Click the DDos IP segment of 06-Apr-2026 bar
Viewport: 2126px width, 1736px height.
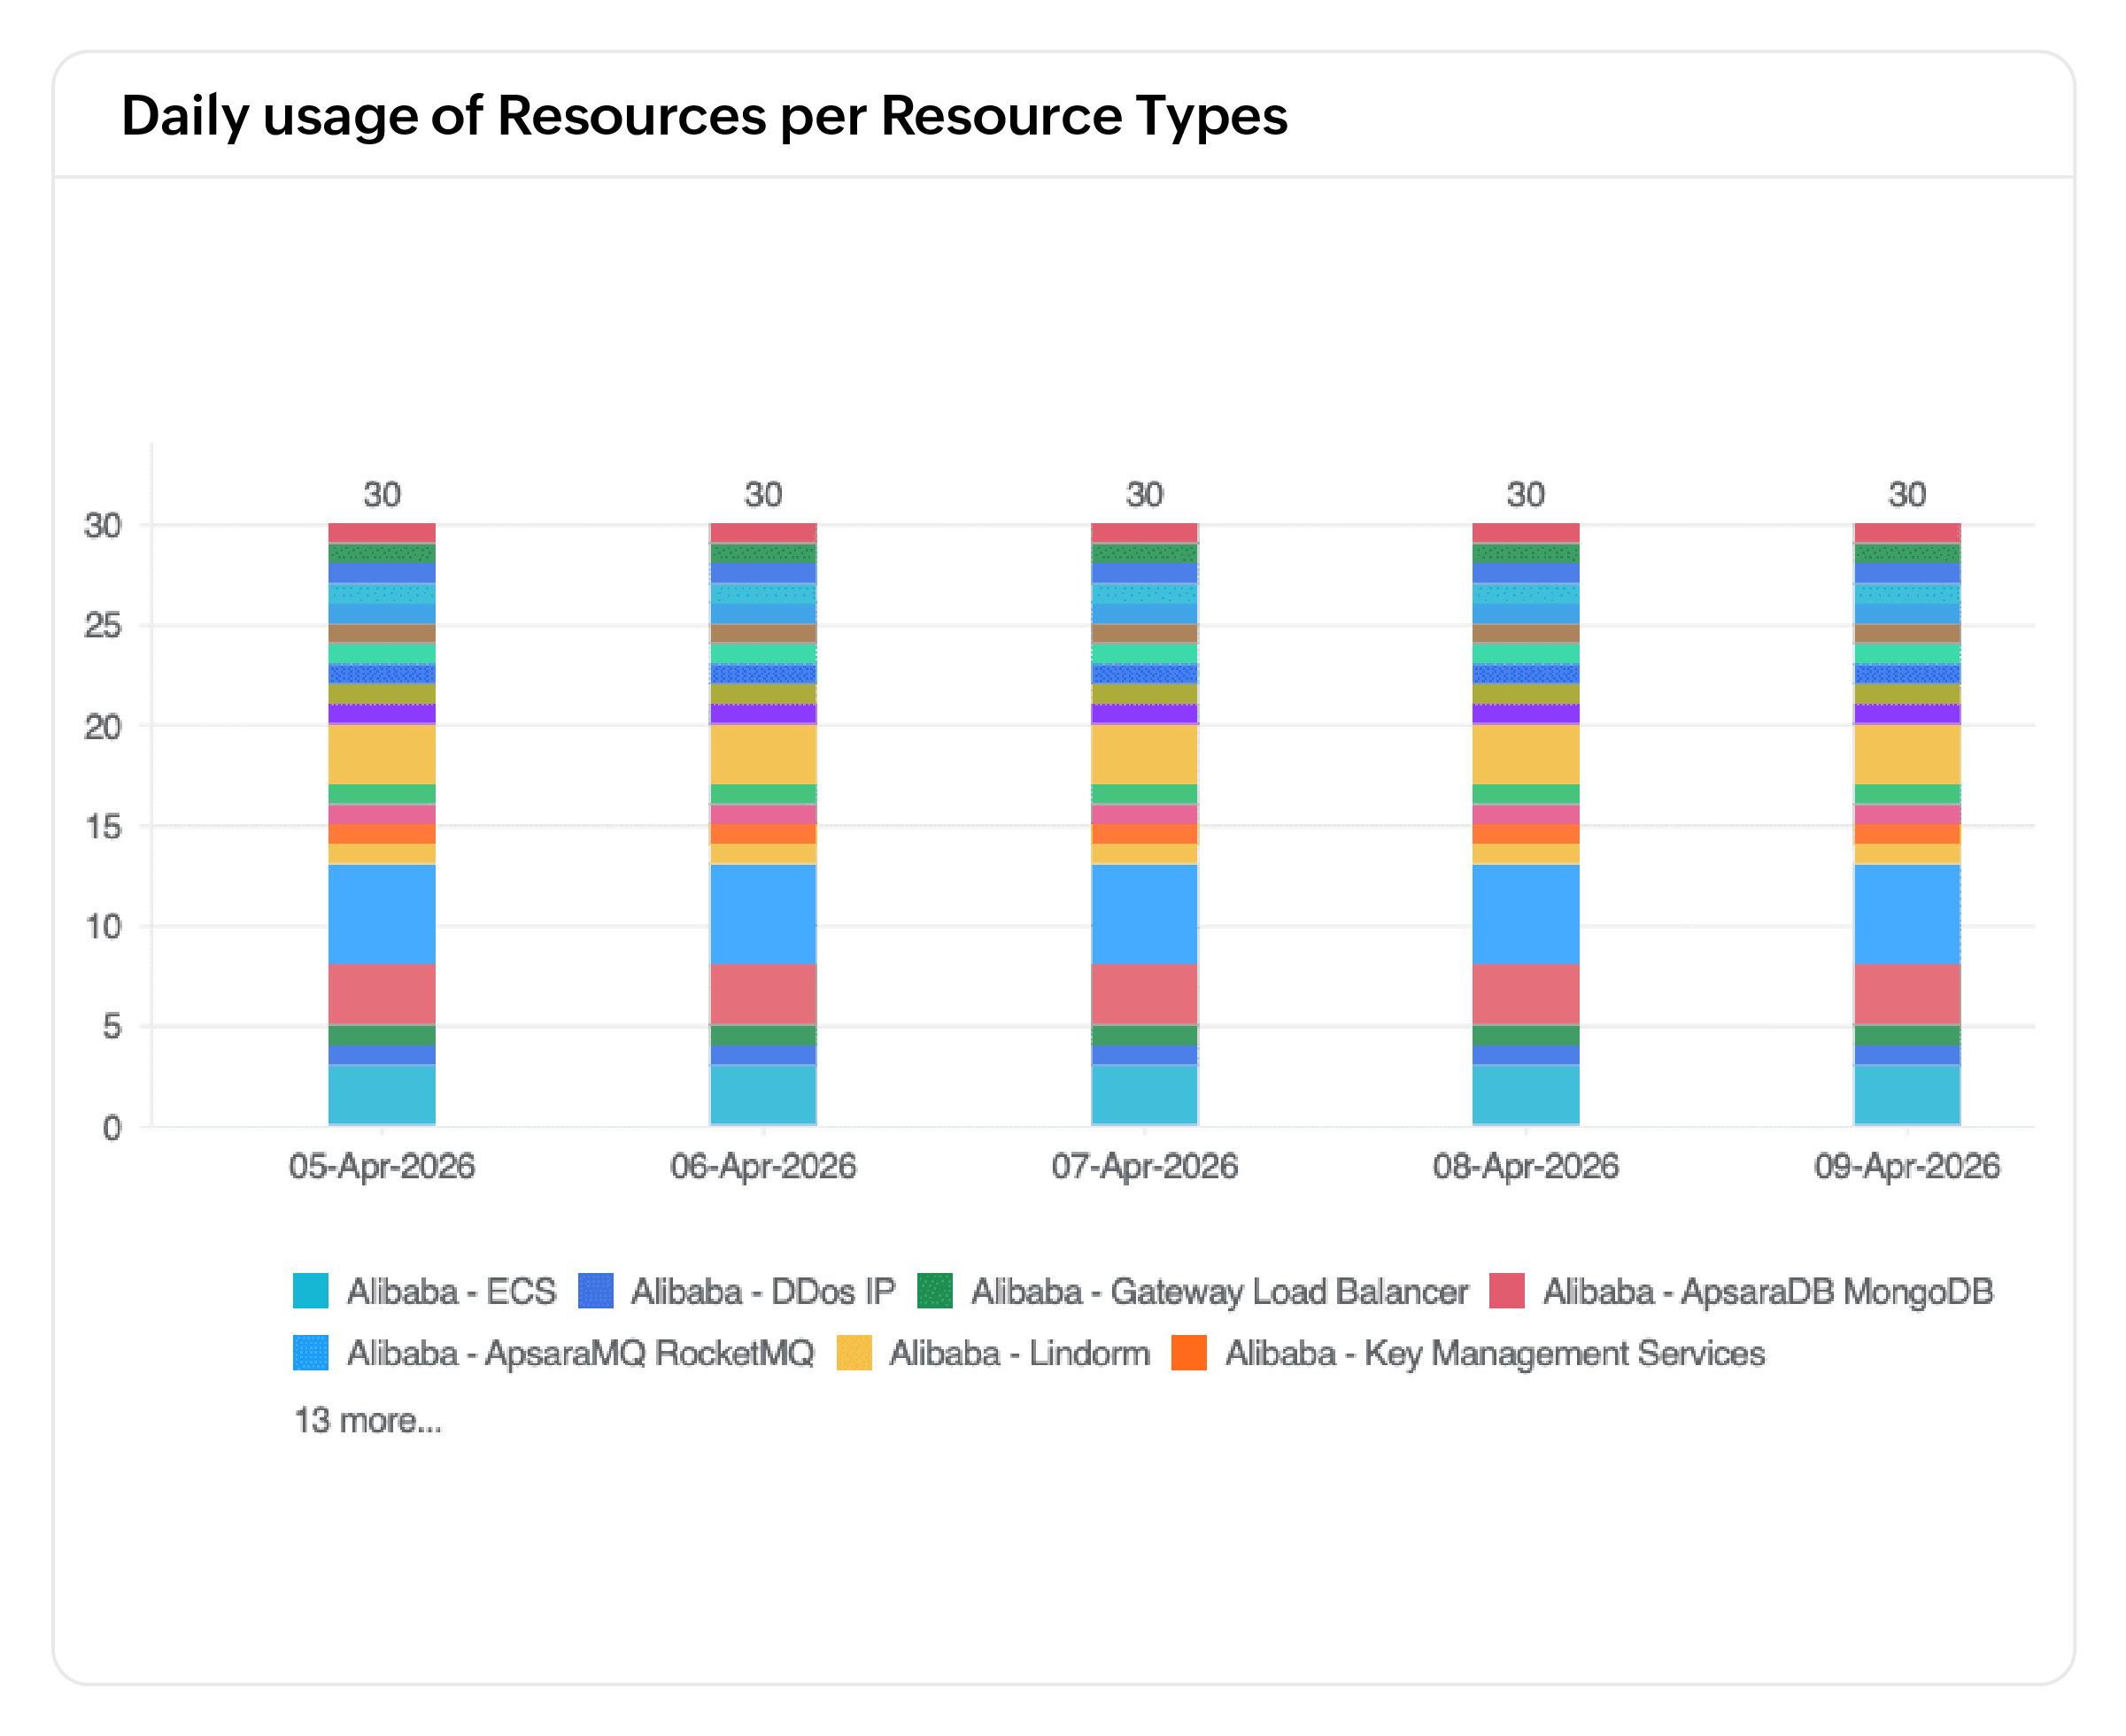(763, 1055)
